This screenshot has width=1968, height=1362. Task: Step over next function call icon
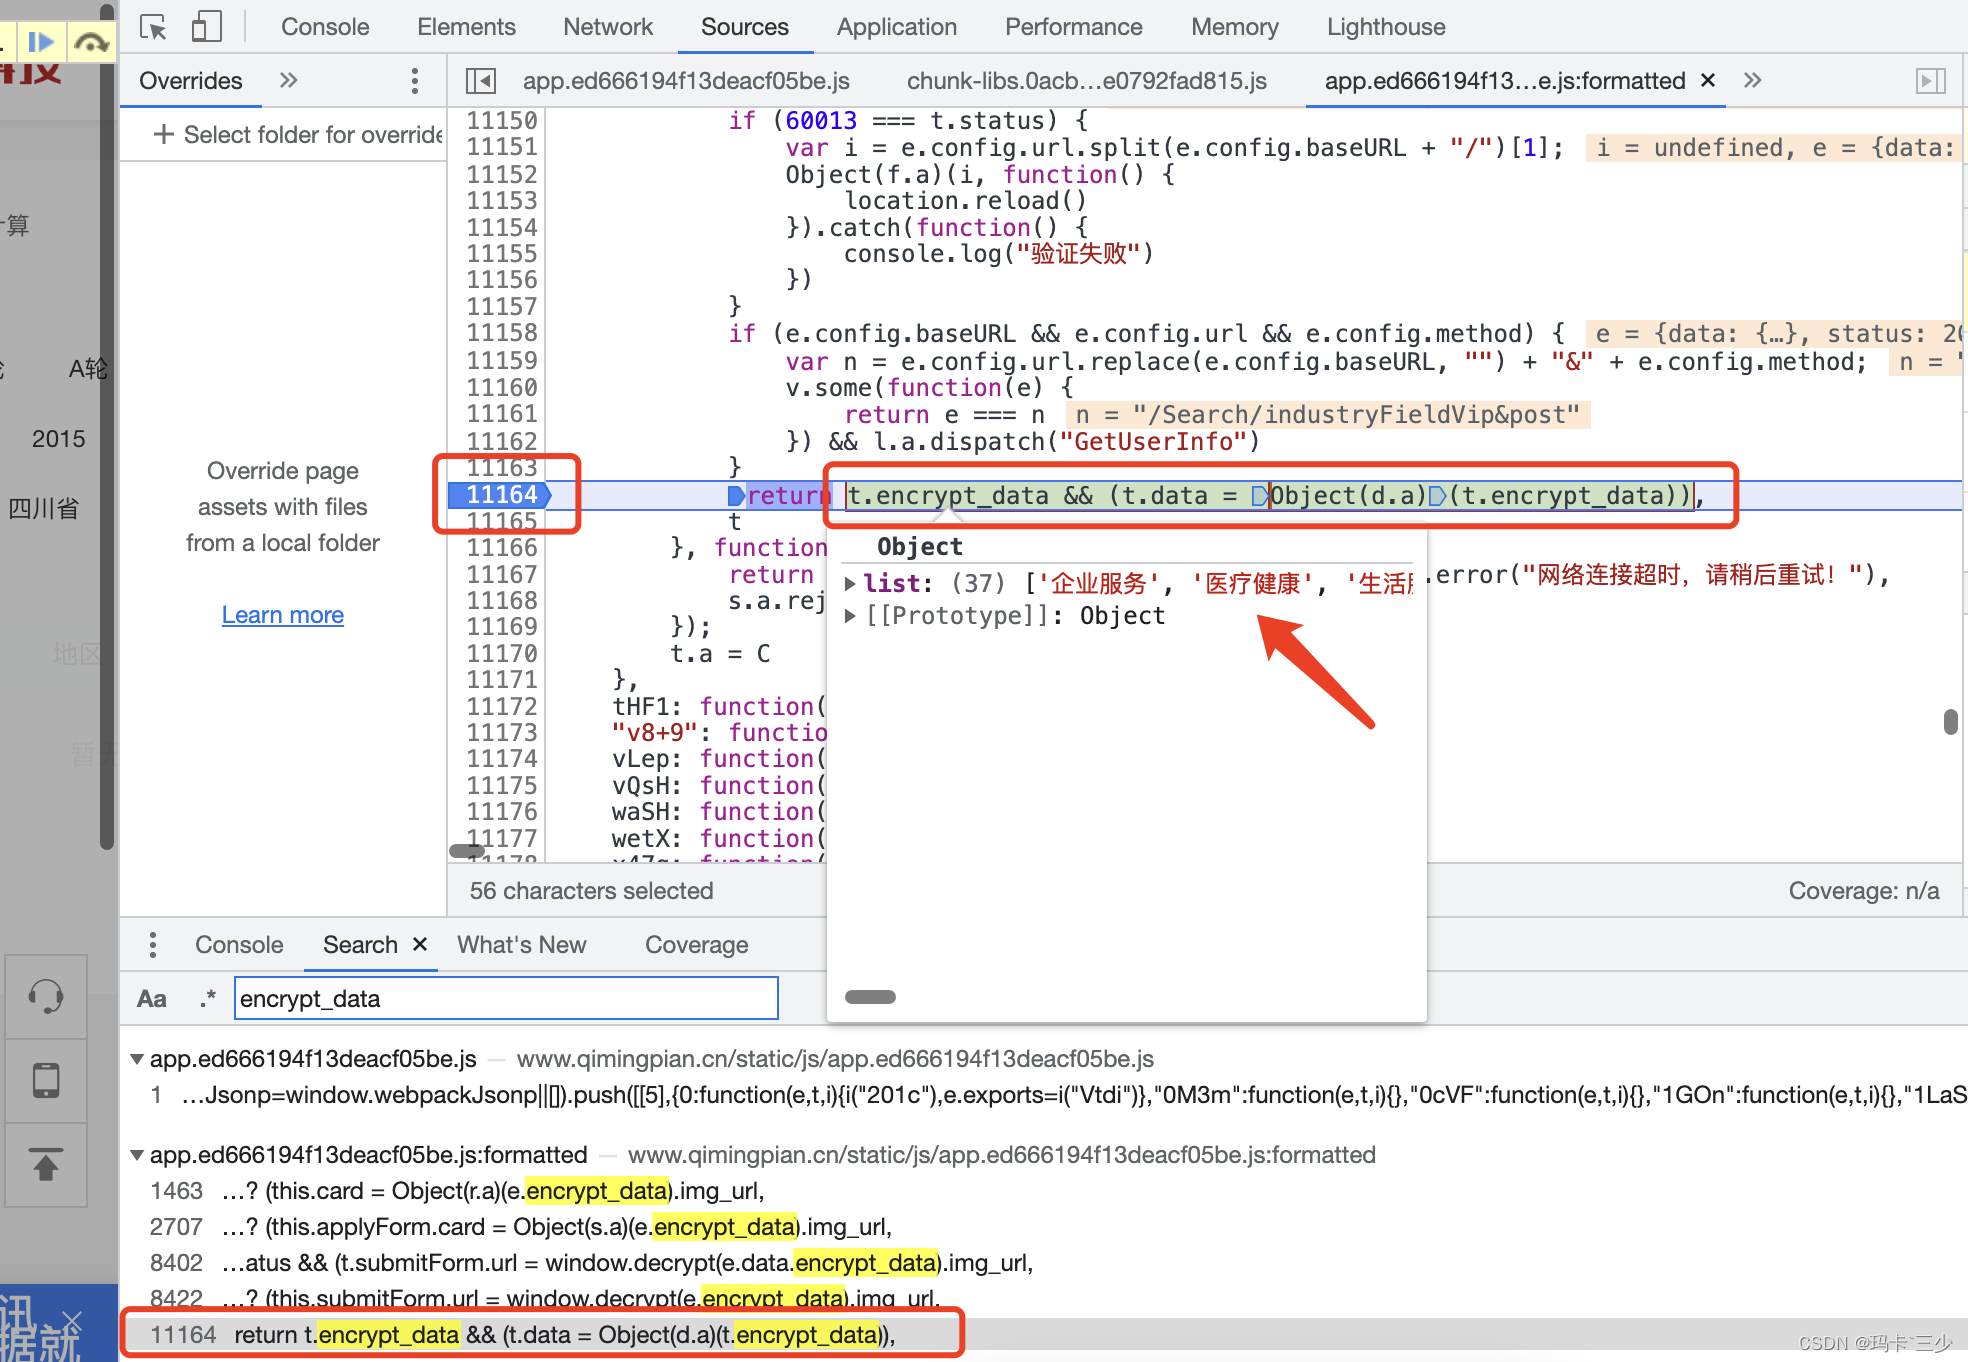coord(91,42)
